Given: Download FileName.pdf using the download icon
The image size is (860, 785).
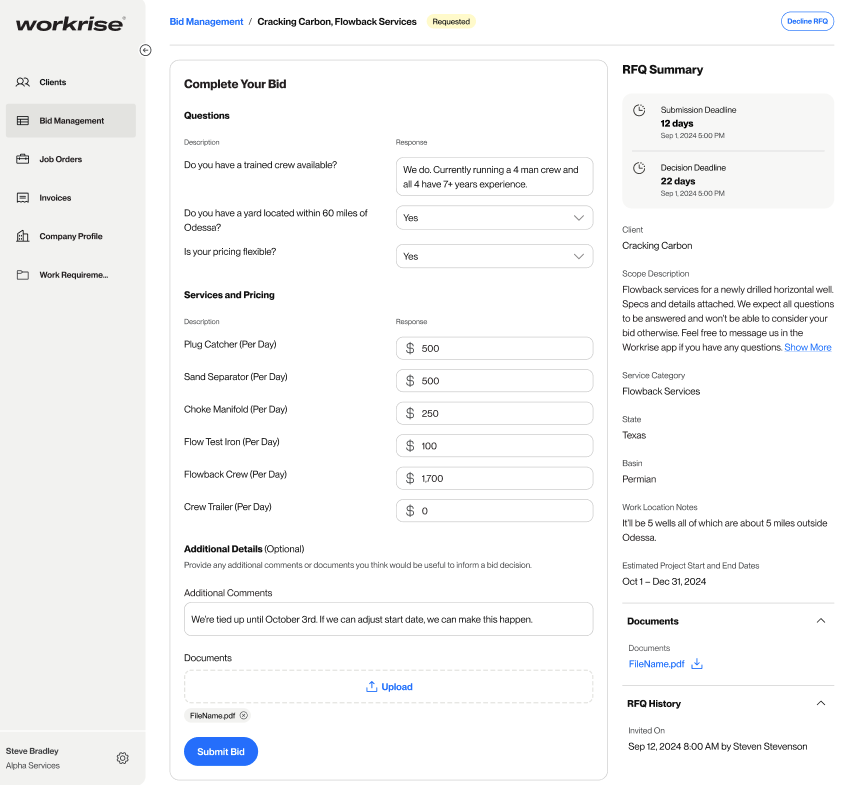Looking at the screenshot, I should pyautogui.click(x=697, y=664).
